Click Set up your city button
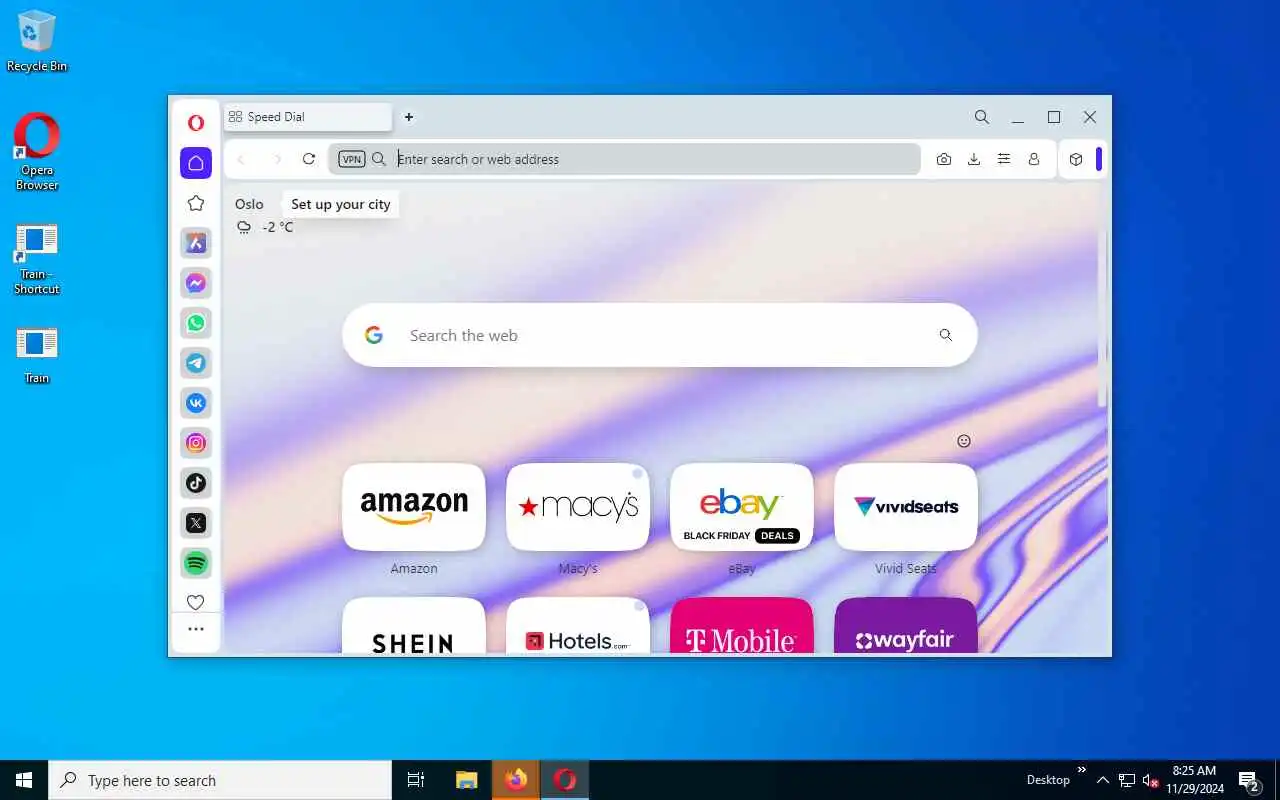The image size is (1280, 800). click(x=341, y=204)
